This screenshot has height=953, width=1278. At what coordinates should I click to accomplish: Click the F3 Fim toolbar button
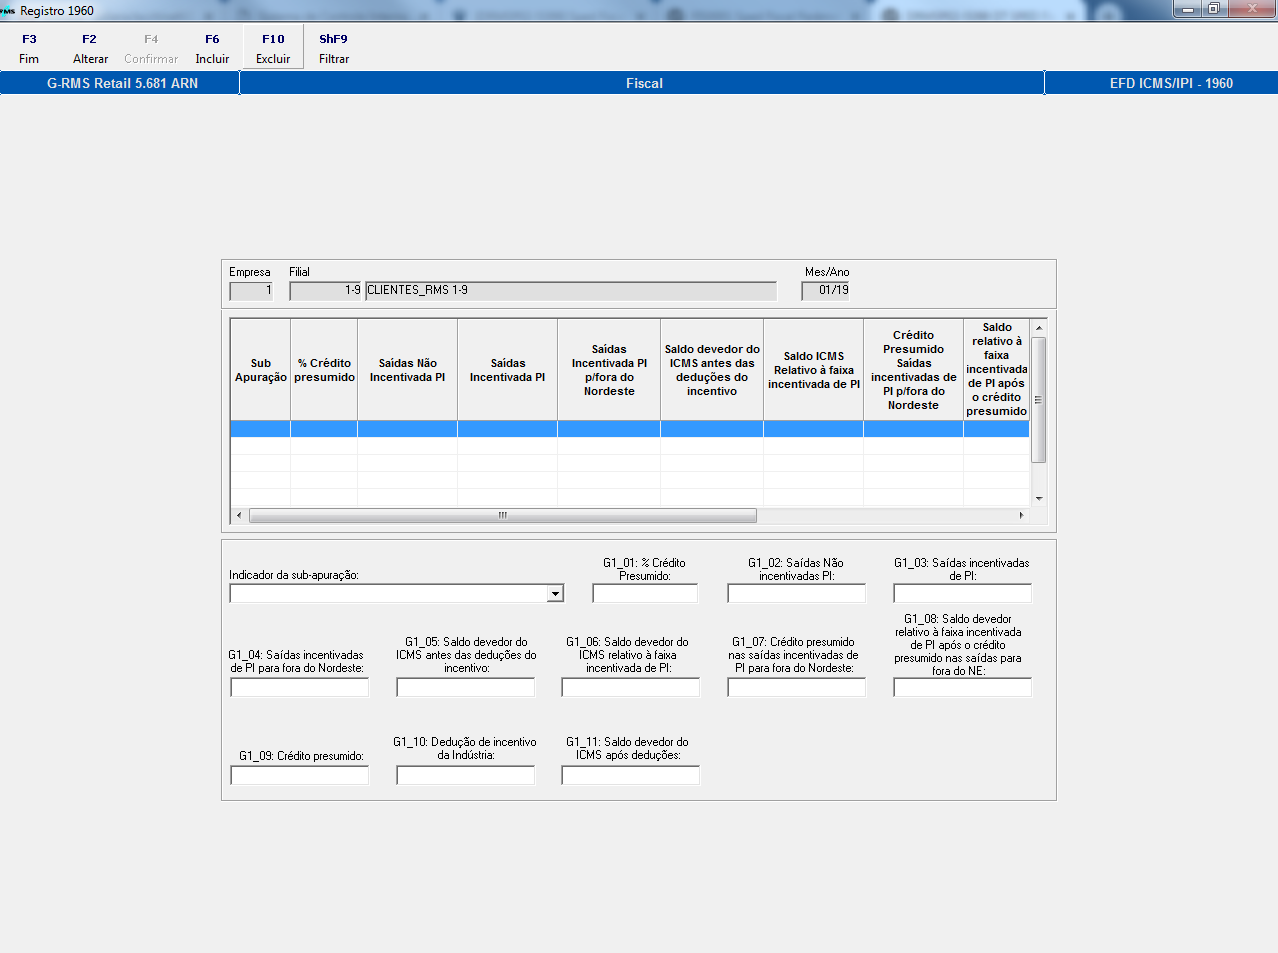[29, 48]
